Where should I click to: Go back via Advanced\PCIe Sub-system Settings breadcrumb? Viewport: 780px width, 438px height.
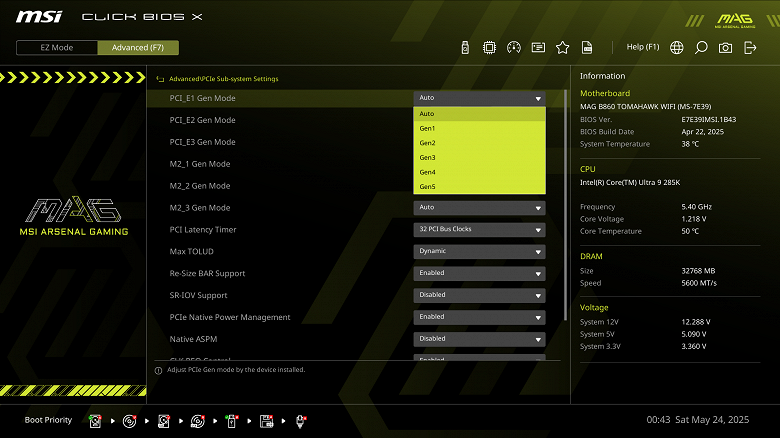pos(223,78)
